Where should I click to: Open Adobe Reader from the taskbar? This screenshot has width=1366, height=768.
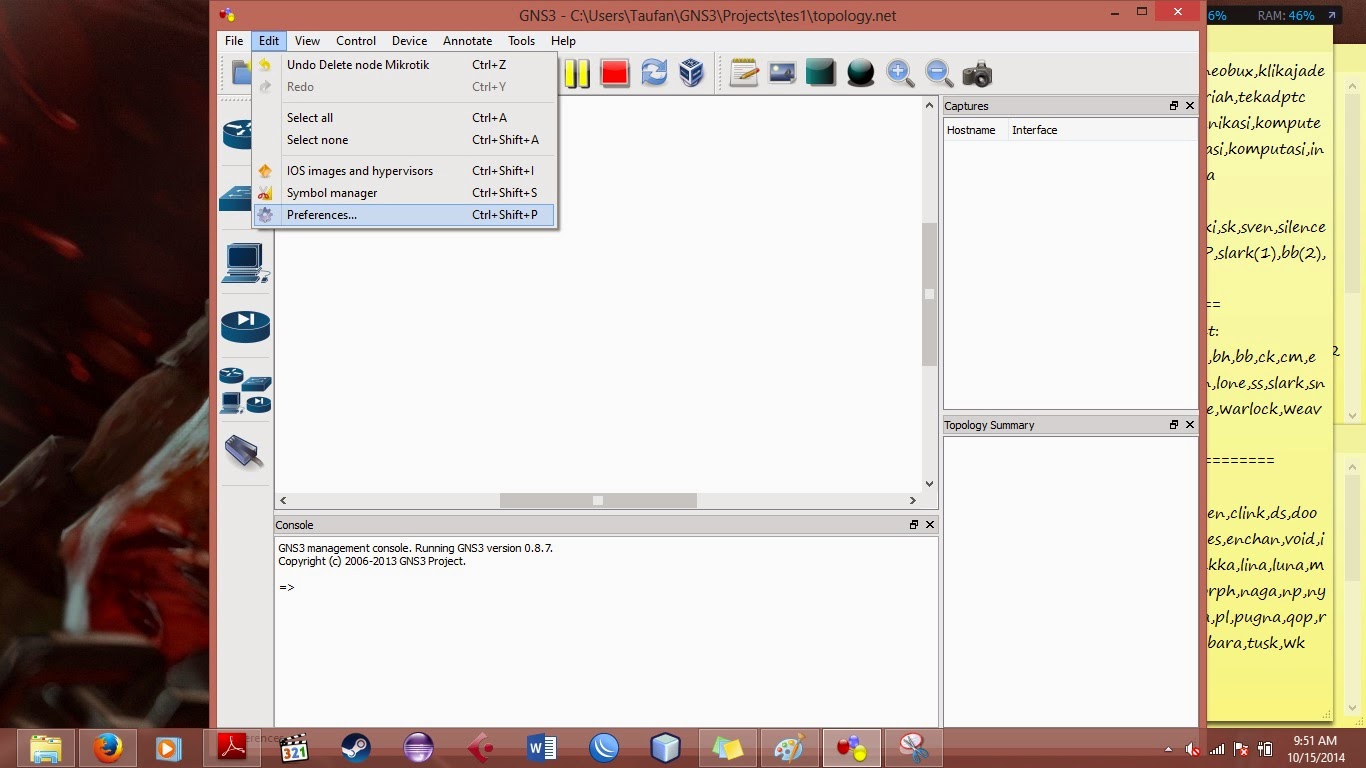click(x=233, y=748)
